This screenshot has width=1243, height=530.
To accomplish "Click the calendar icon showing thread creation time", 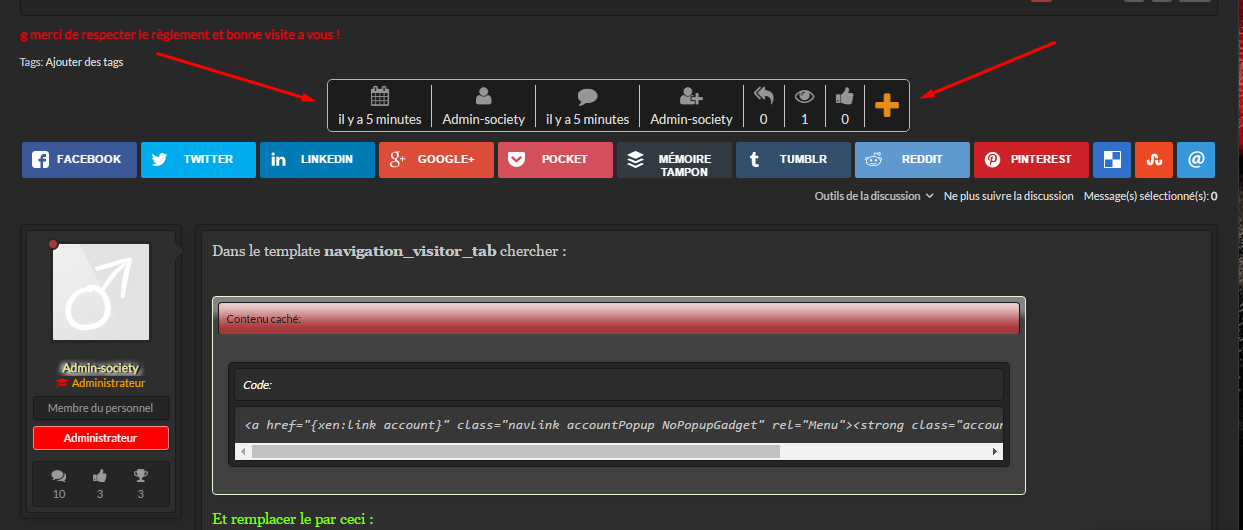I will (379, 97).
